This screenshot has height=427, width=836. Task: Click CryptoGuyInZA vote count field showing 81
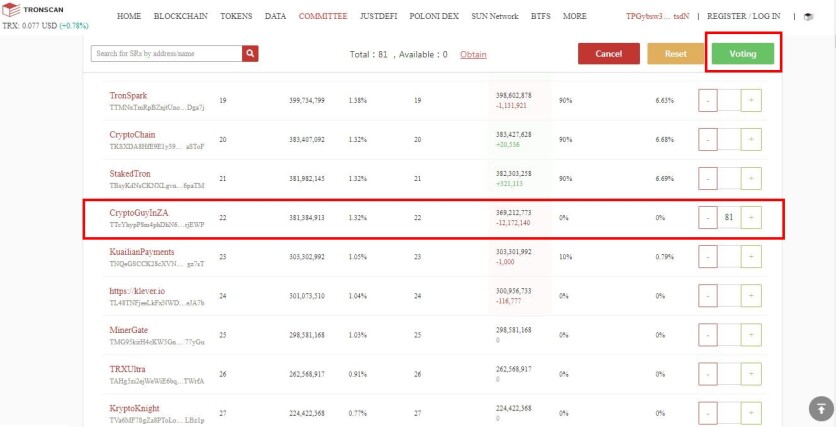tap(729, 217)
